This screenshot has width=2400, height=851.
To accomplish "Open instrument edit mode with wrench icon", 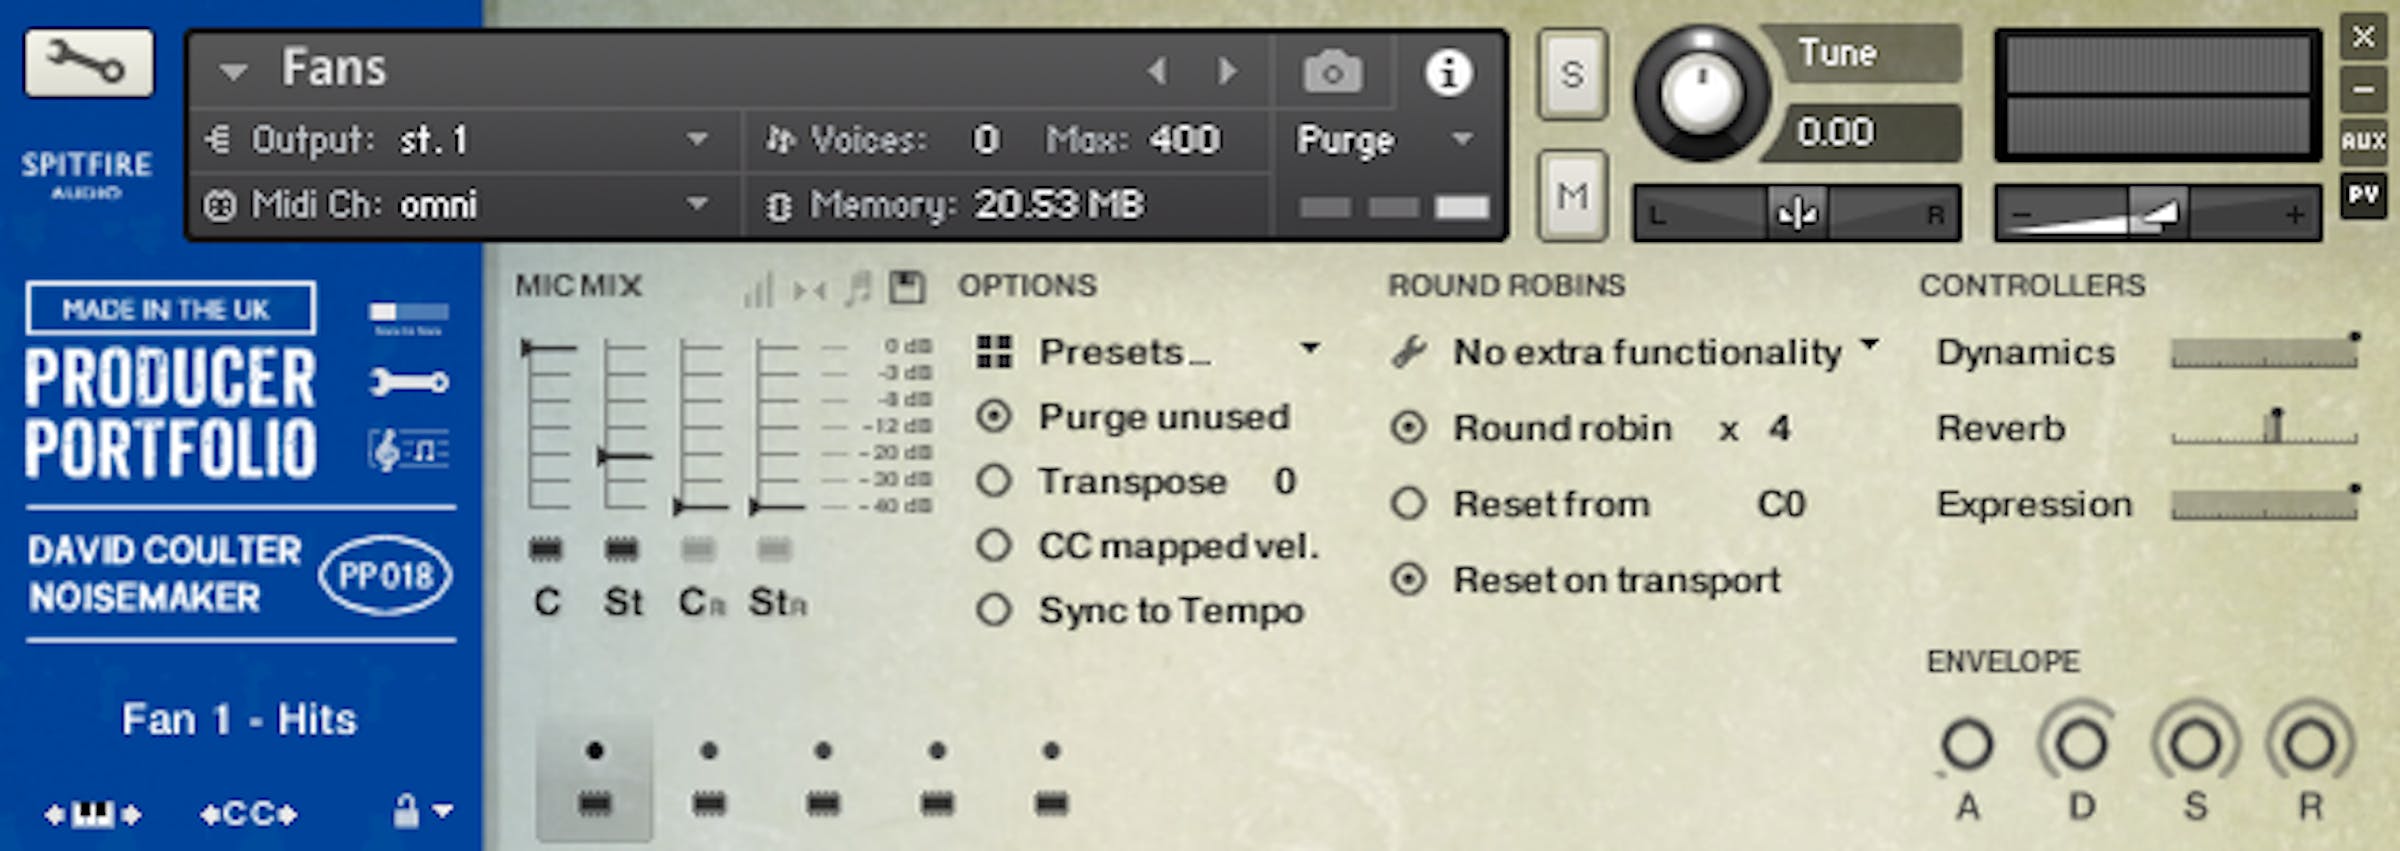I will click(x=89, y=63).
